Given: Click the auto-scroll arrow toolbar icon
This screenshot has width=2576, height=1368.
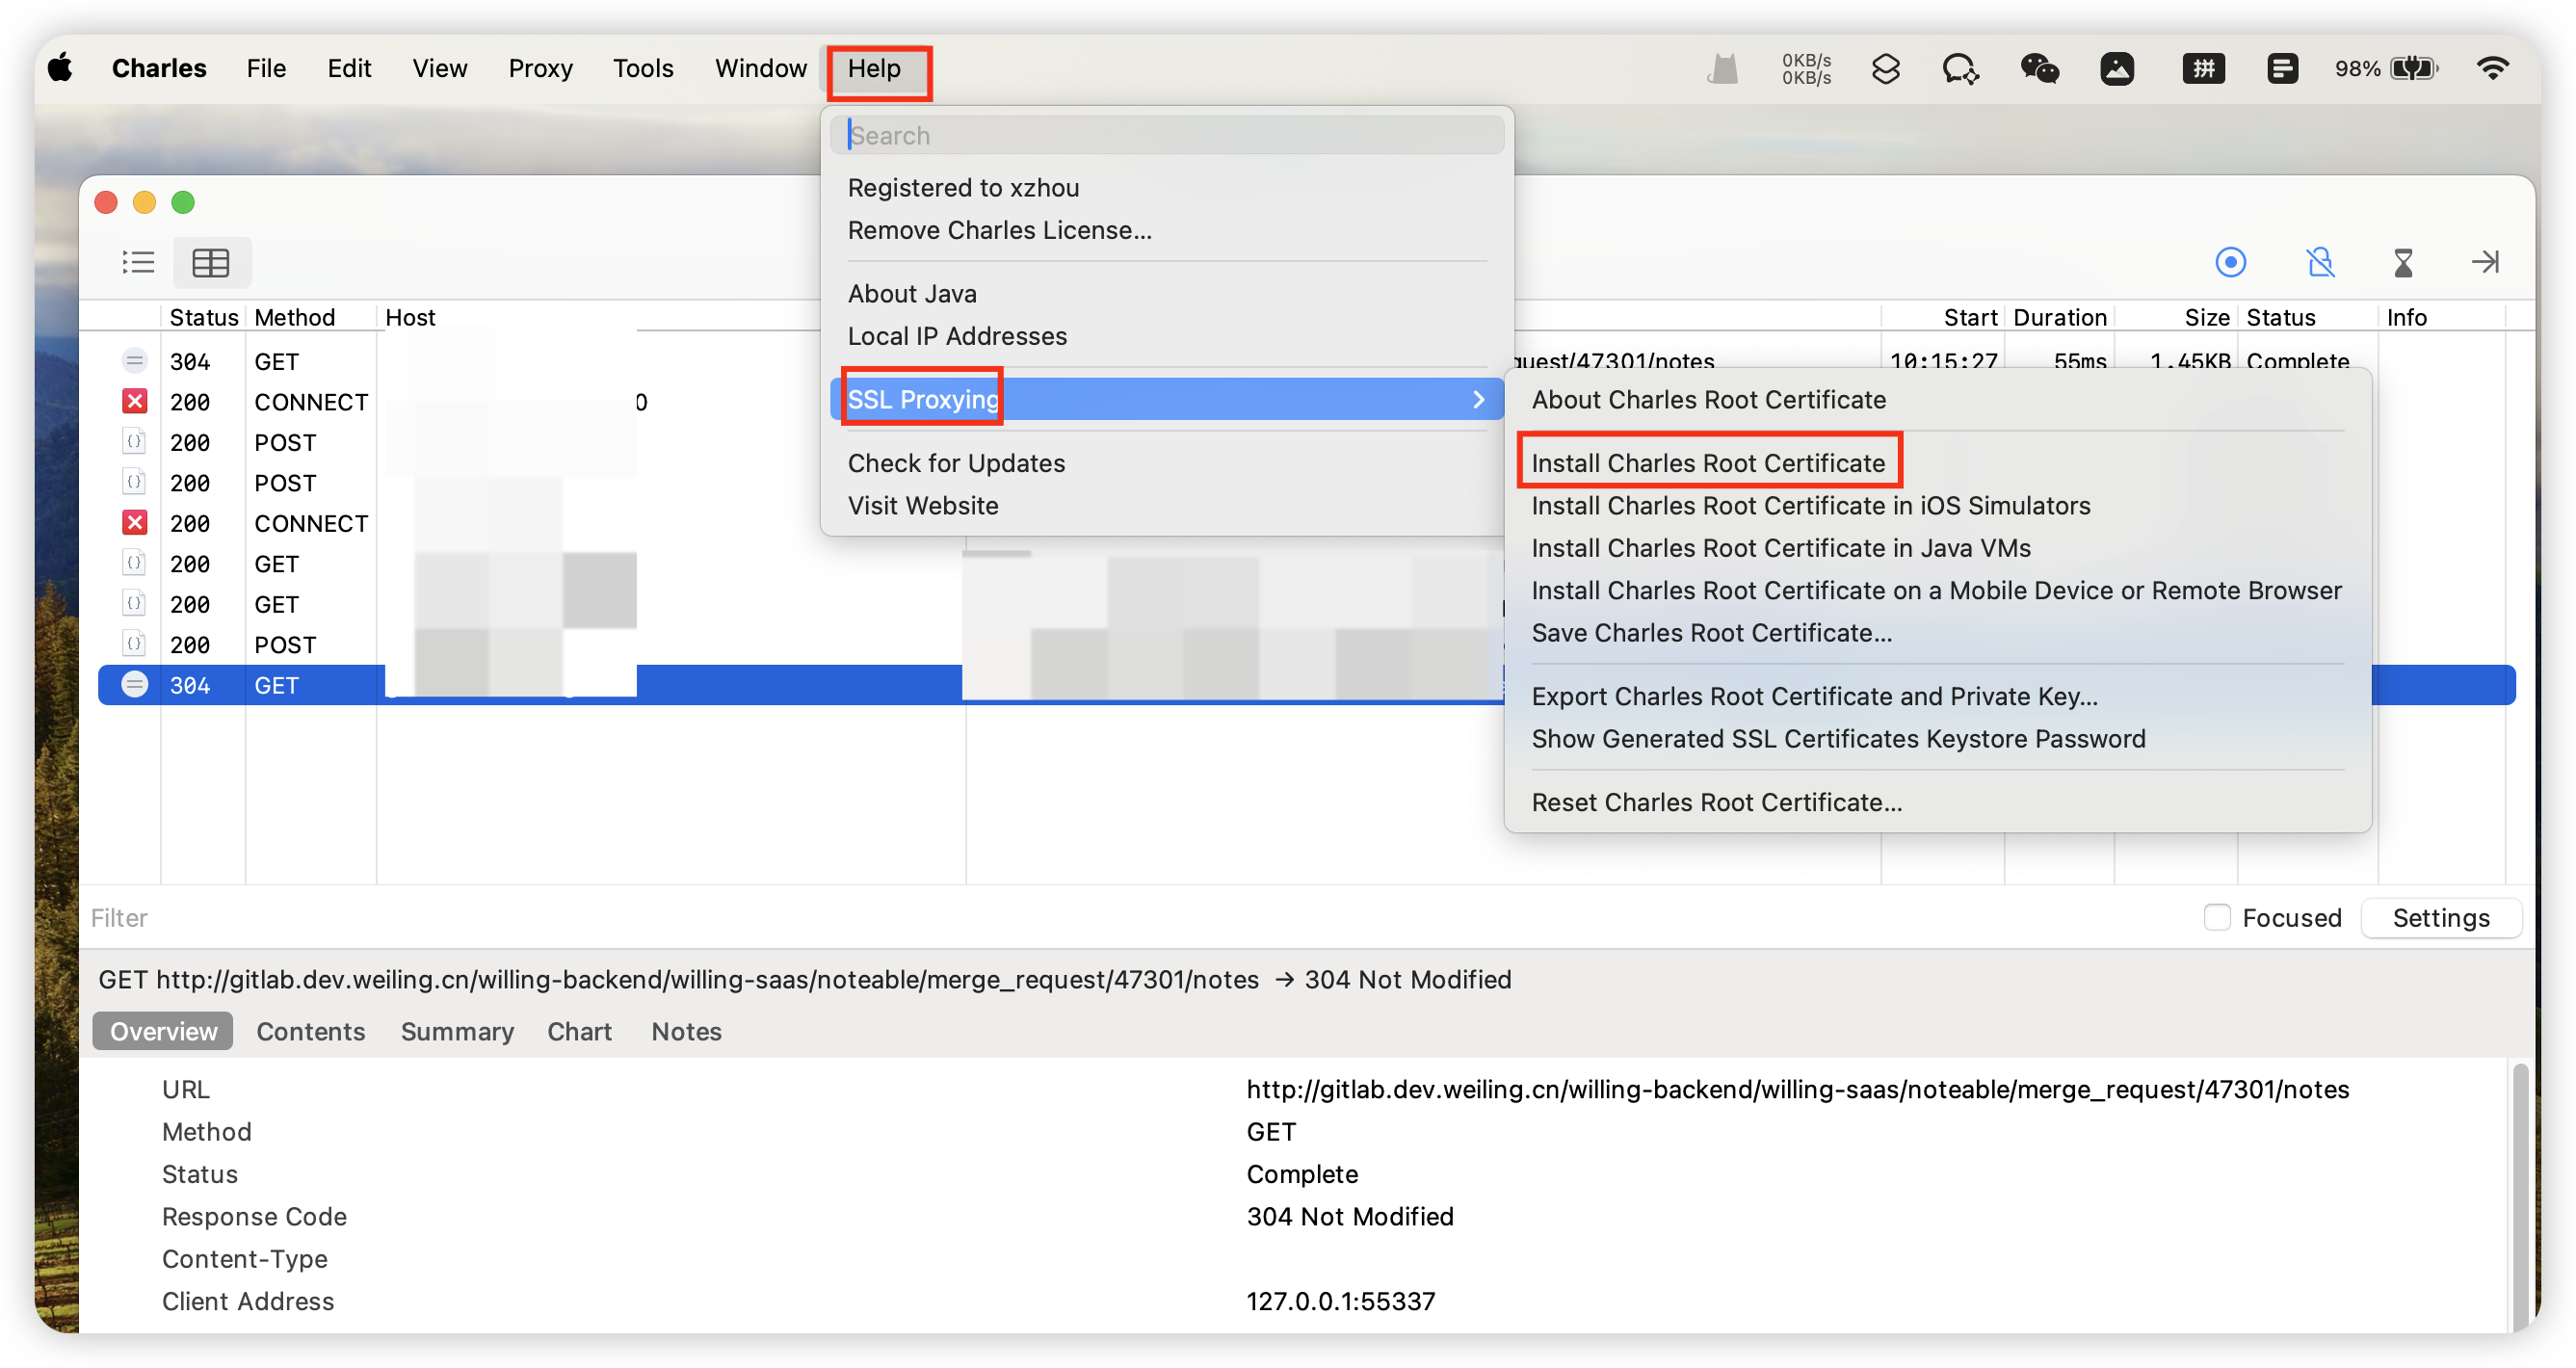Looking at the screenshot, I should [x=2485, y=262].
